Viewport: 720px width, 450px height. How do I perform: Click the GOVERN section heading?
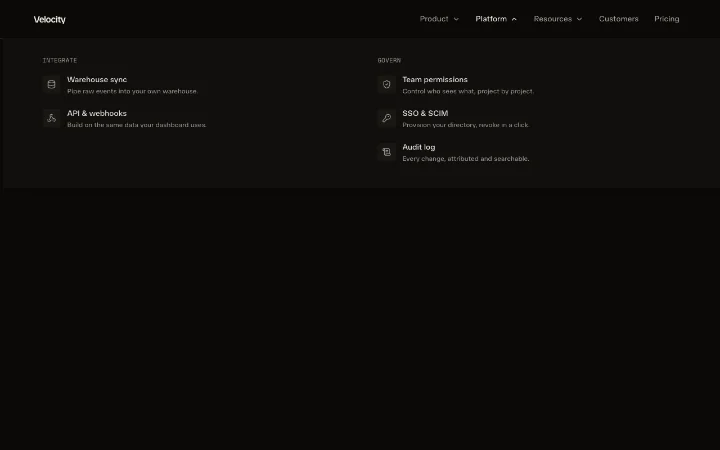pyautogui.click(x=389, y=60)
